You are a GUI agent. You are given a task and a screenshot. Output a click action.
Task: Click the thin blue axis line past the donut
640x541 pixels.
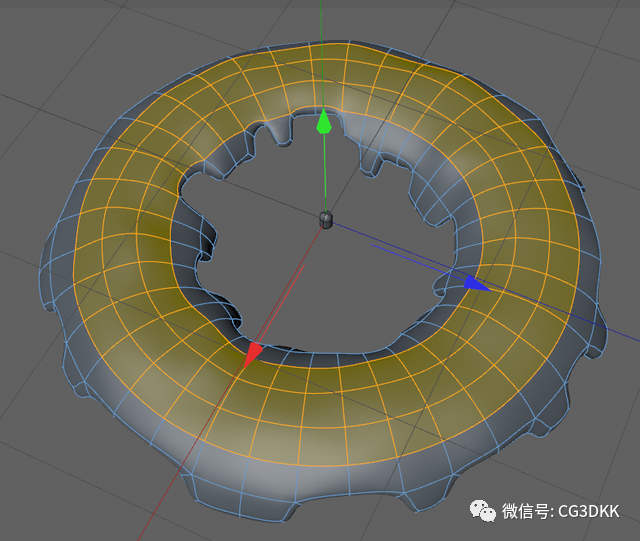click(x=620, y=335)
